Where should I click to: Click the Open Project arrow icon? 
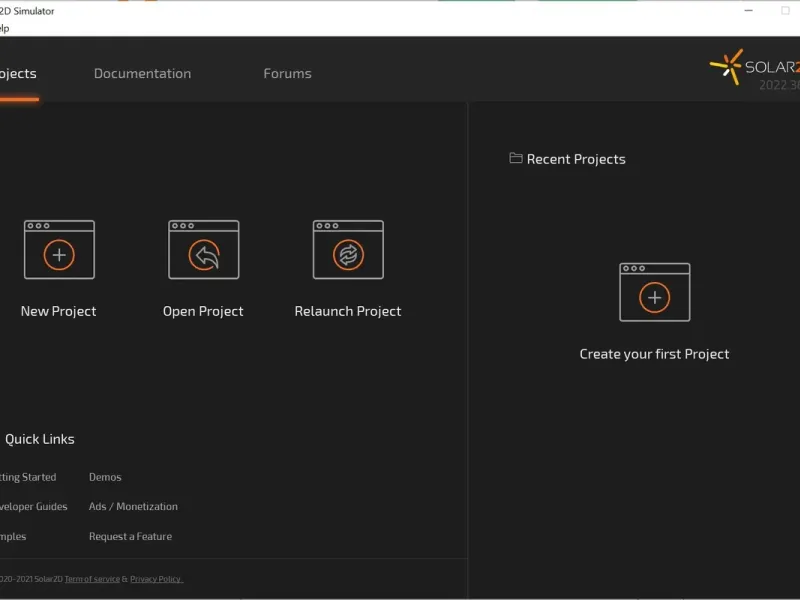click(x=204, y=249)
